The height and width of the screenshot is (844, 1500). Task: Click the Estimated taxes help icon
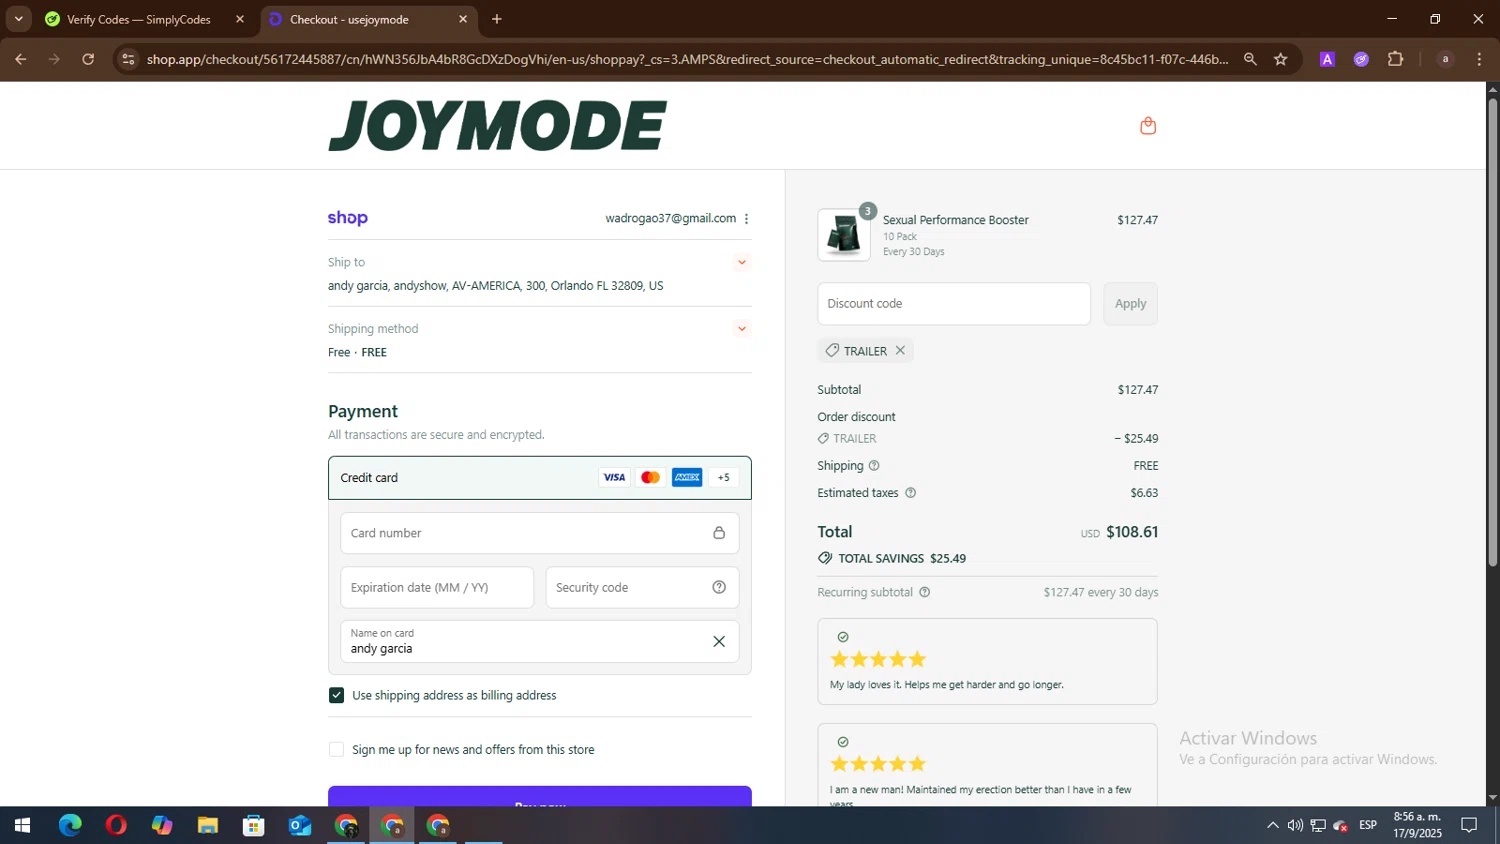click(x=910, y=493)
